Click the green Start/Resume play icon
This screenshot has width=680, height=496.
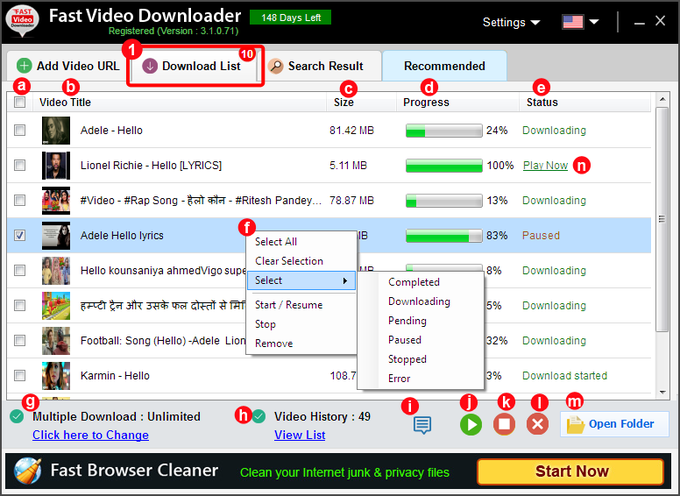[x=470, y=424]
